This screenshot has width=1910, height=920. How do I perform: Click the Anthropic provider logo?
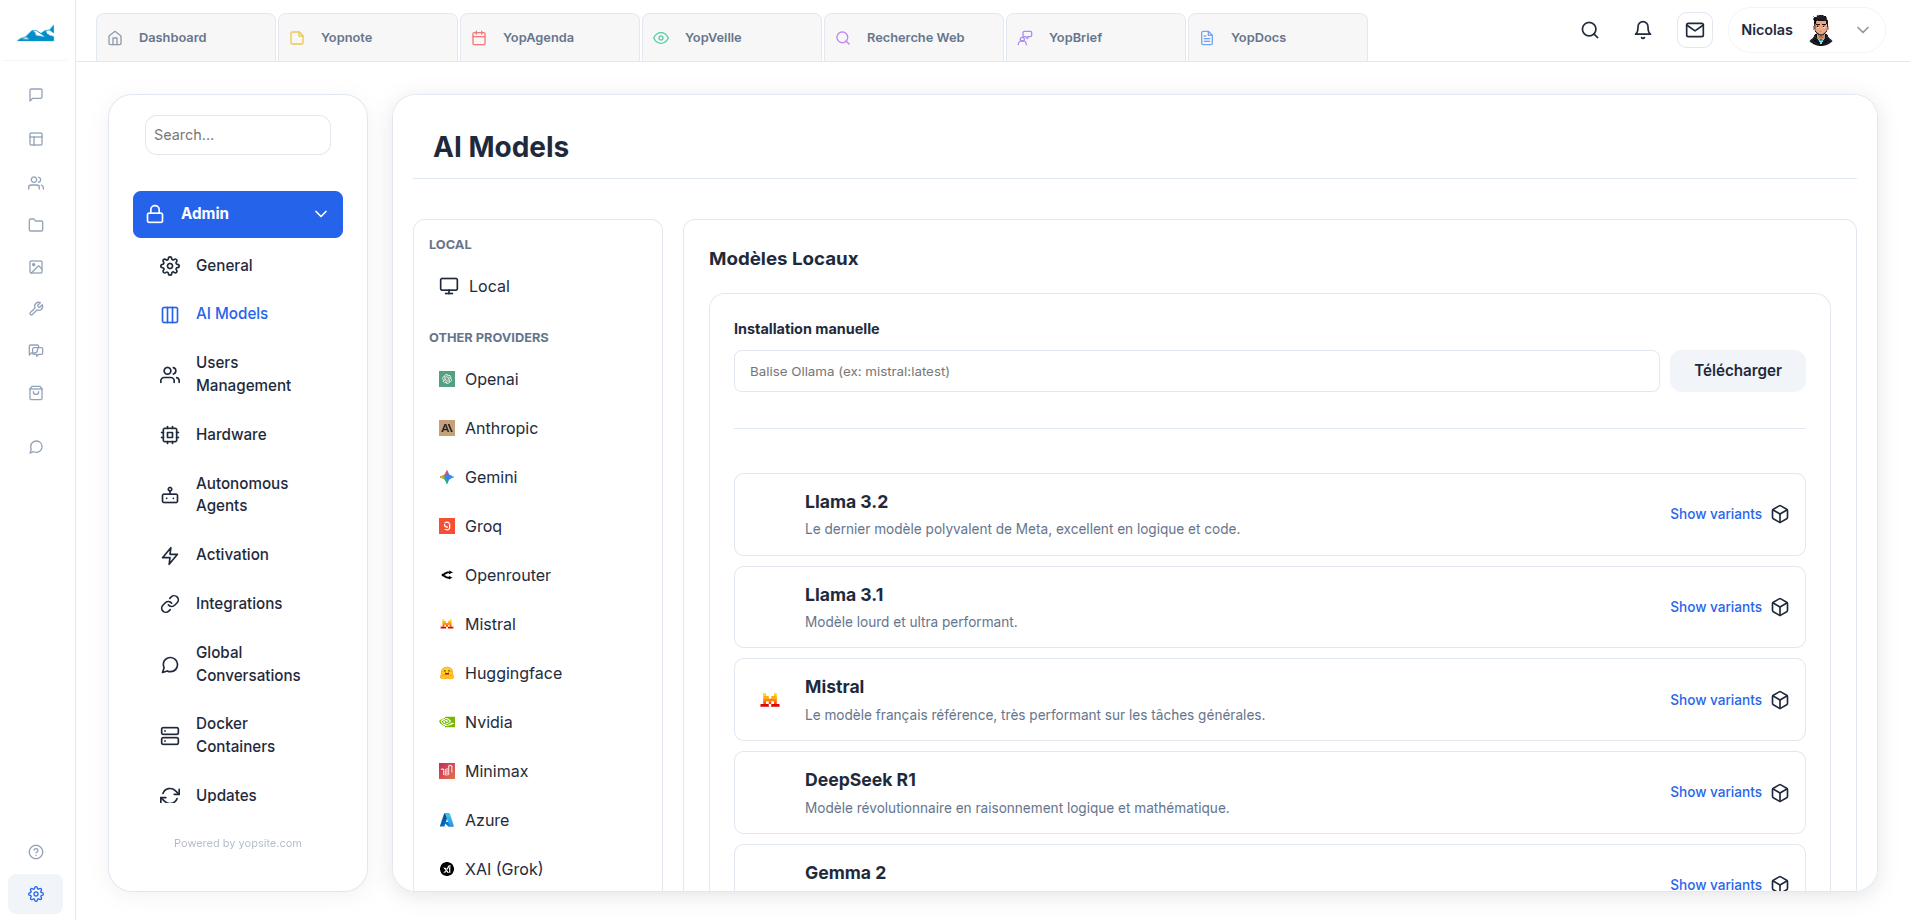click(447, 428)
